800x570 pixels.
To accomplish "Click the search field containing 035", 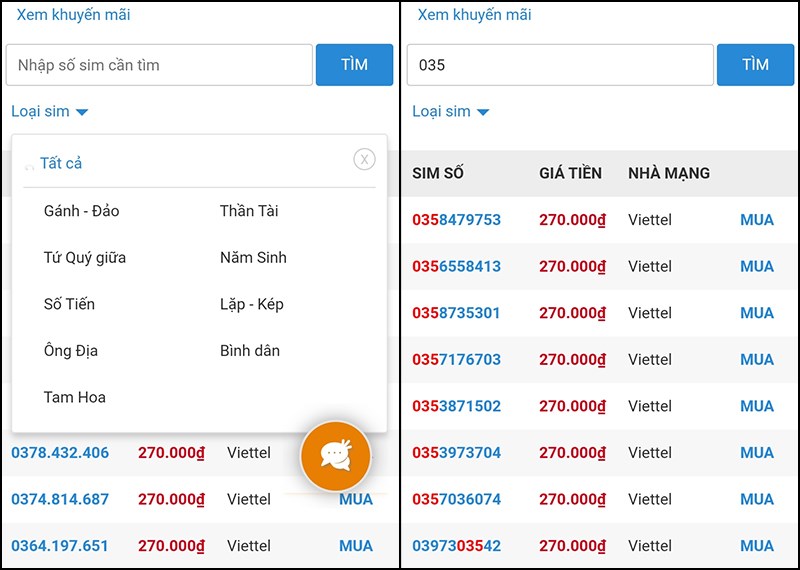I will pos(560,65).
